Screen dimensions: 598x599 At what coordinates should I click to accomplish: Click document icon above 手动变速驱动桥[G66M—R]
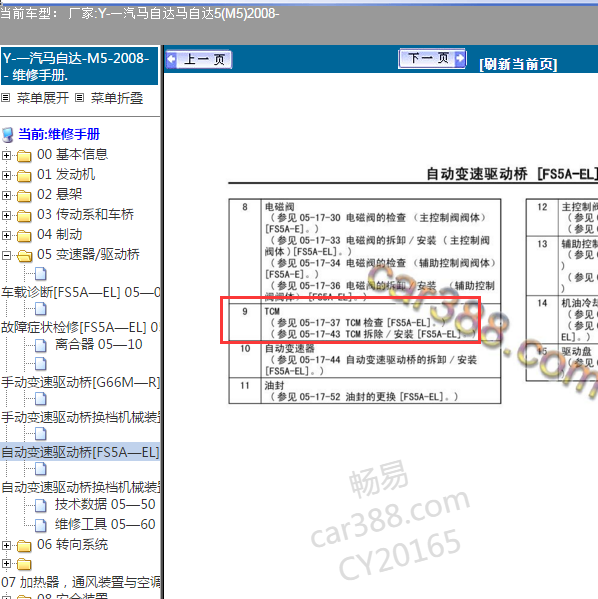point(41,363)
